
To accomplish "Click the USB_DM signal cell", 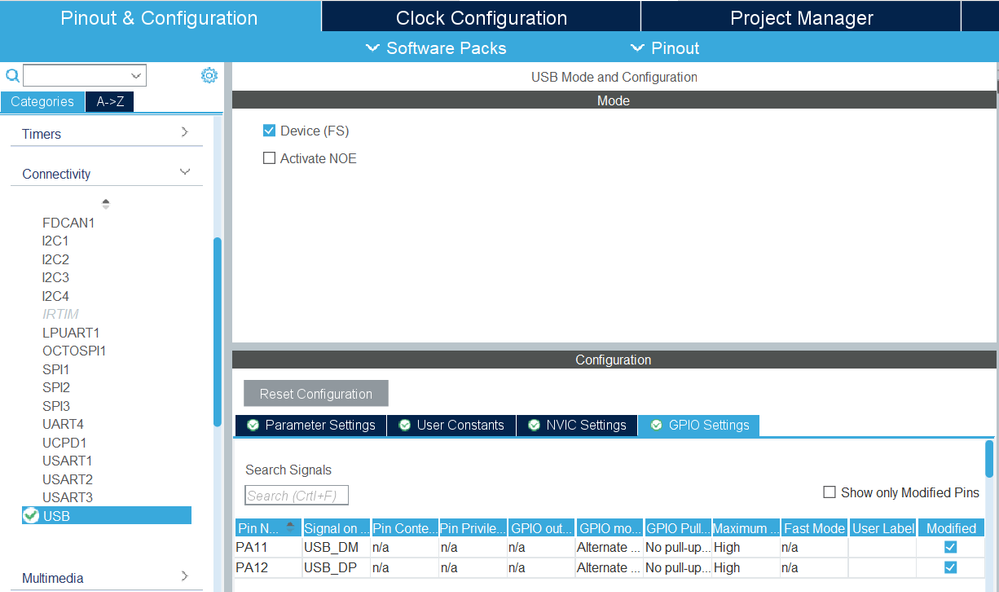I will point(336,547).
